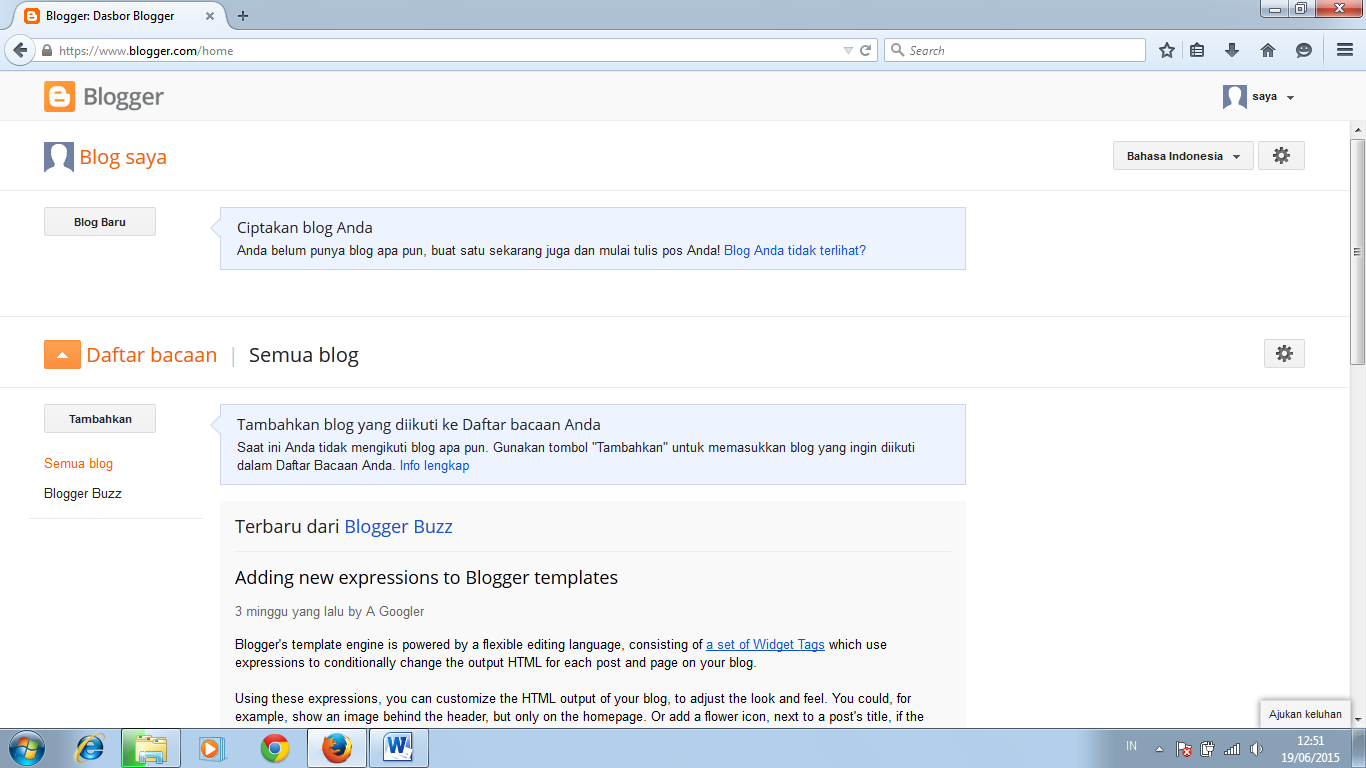Click the Hello chat smiley icon

(1303, 50)
